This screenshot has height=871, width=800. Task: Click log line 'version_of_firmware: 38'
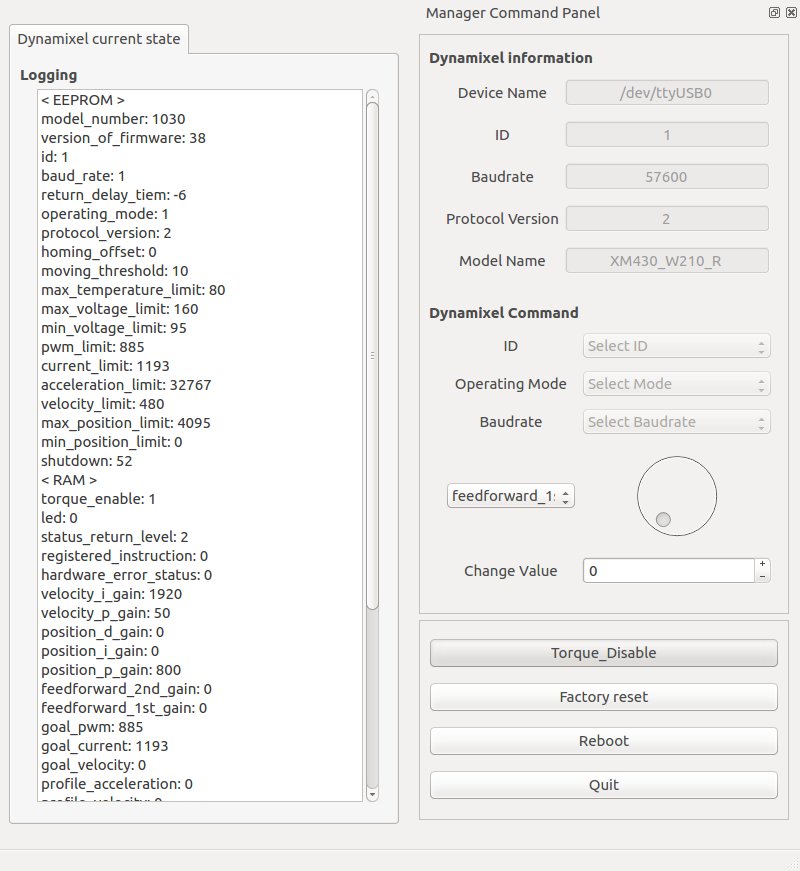click(123, 138)
